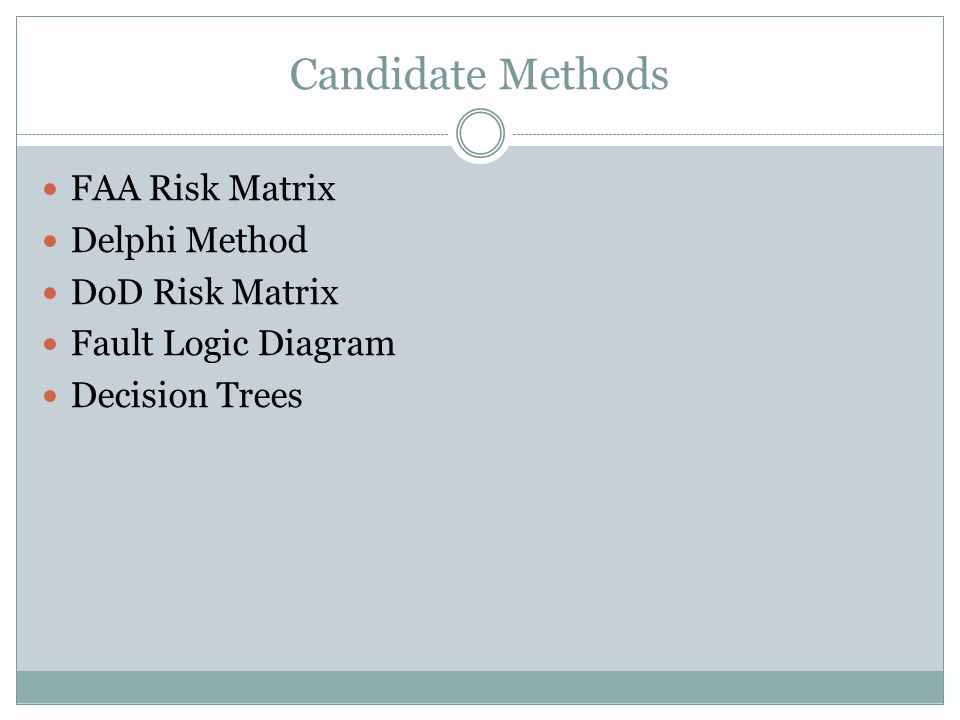Click the Fault Logic Diagram bullet text
The width and height of the screenshot is (960, 720).
tap(233, 344)
